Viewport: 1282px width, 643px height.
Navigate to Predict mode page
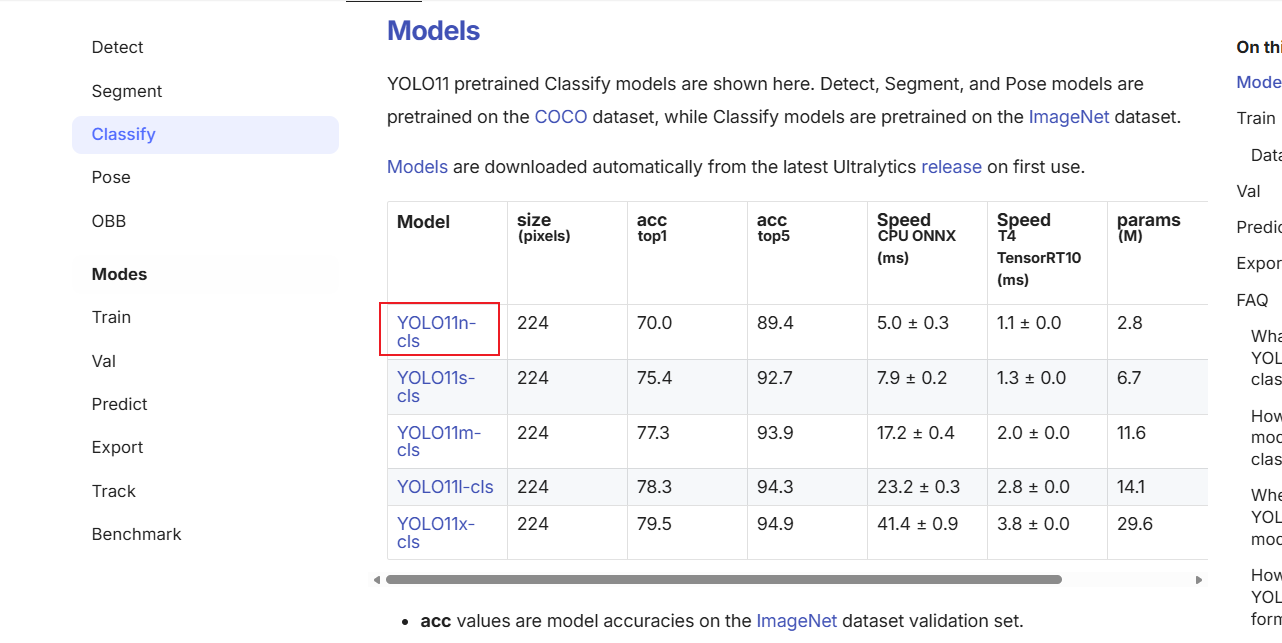[x=119, y=404]
